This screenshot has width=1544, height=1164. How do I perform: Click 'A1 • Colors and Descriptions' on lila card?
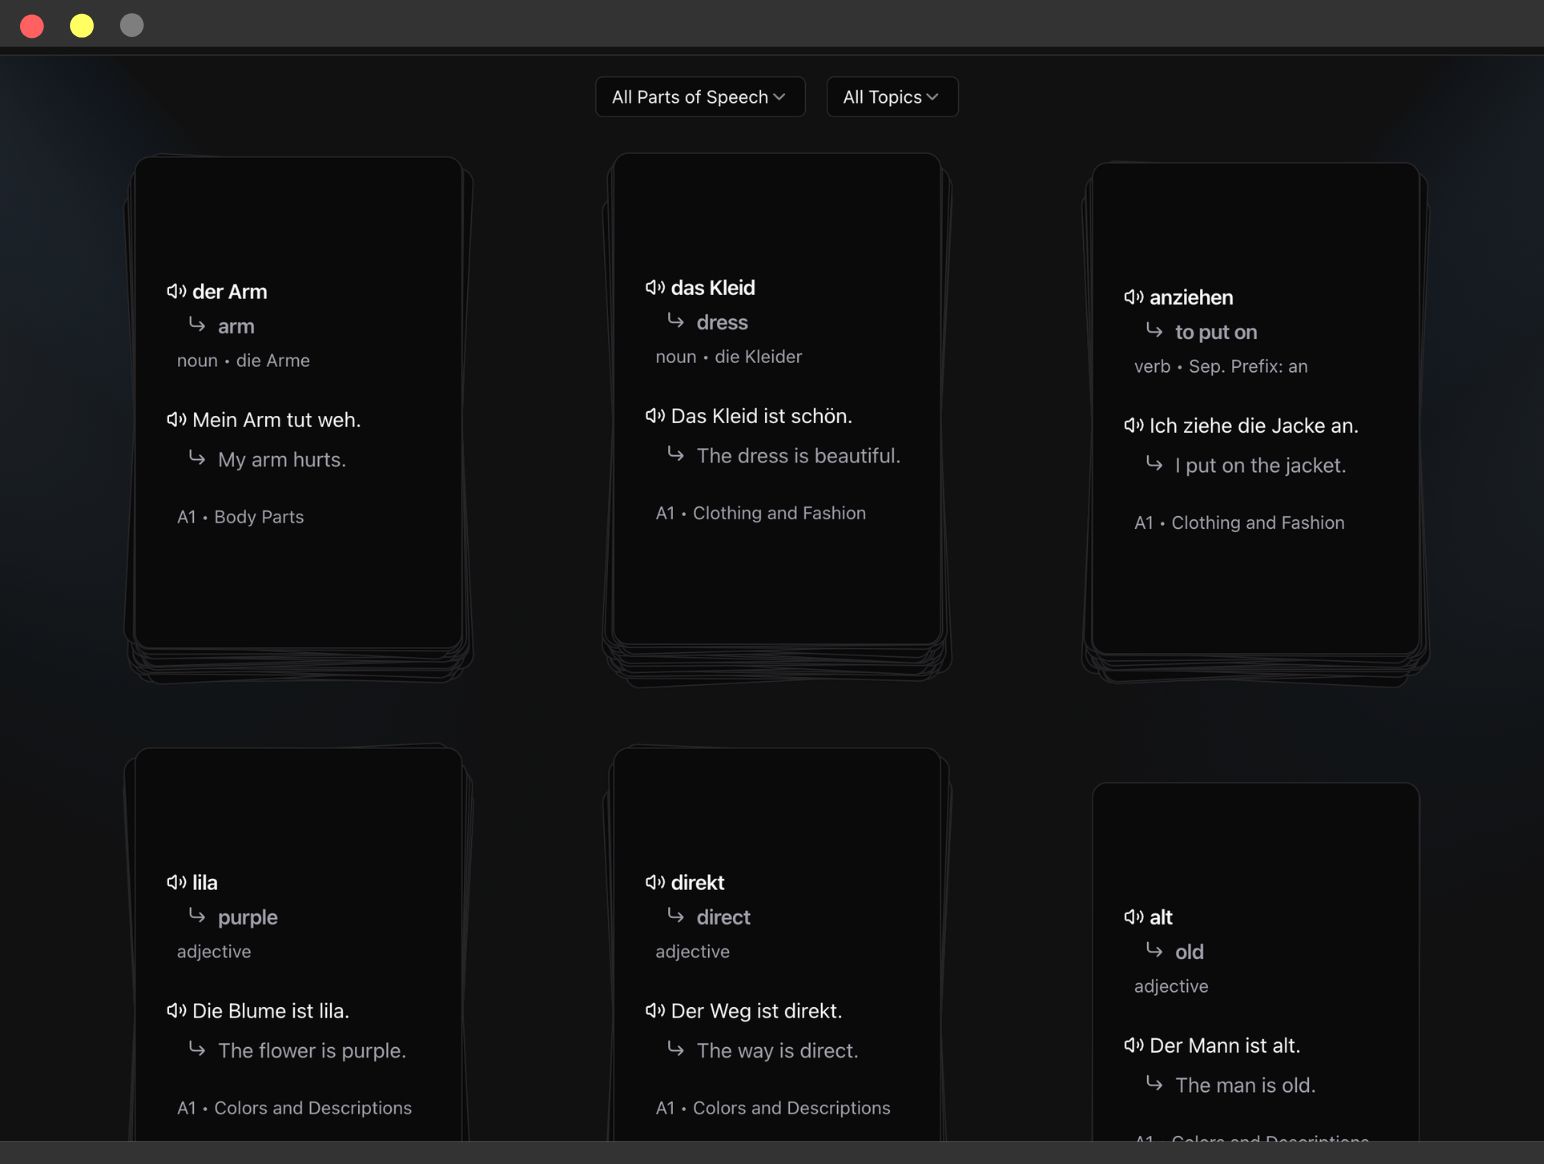click(294, 1108)
